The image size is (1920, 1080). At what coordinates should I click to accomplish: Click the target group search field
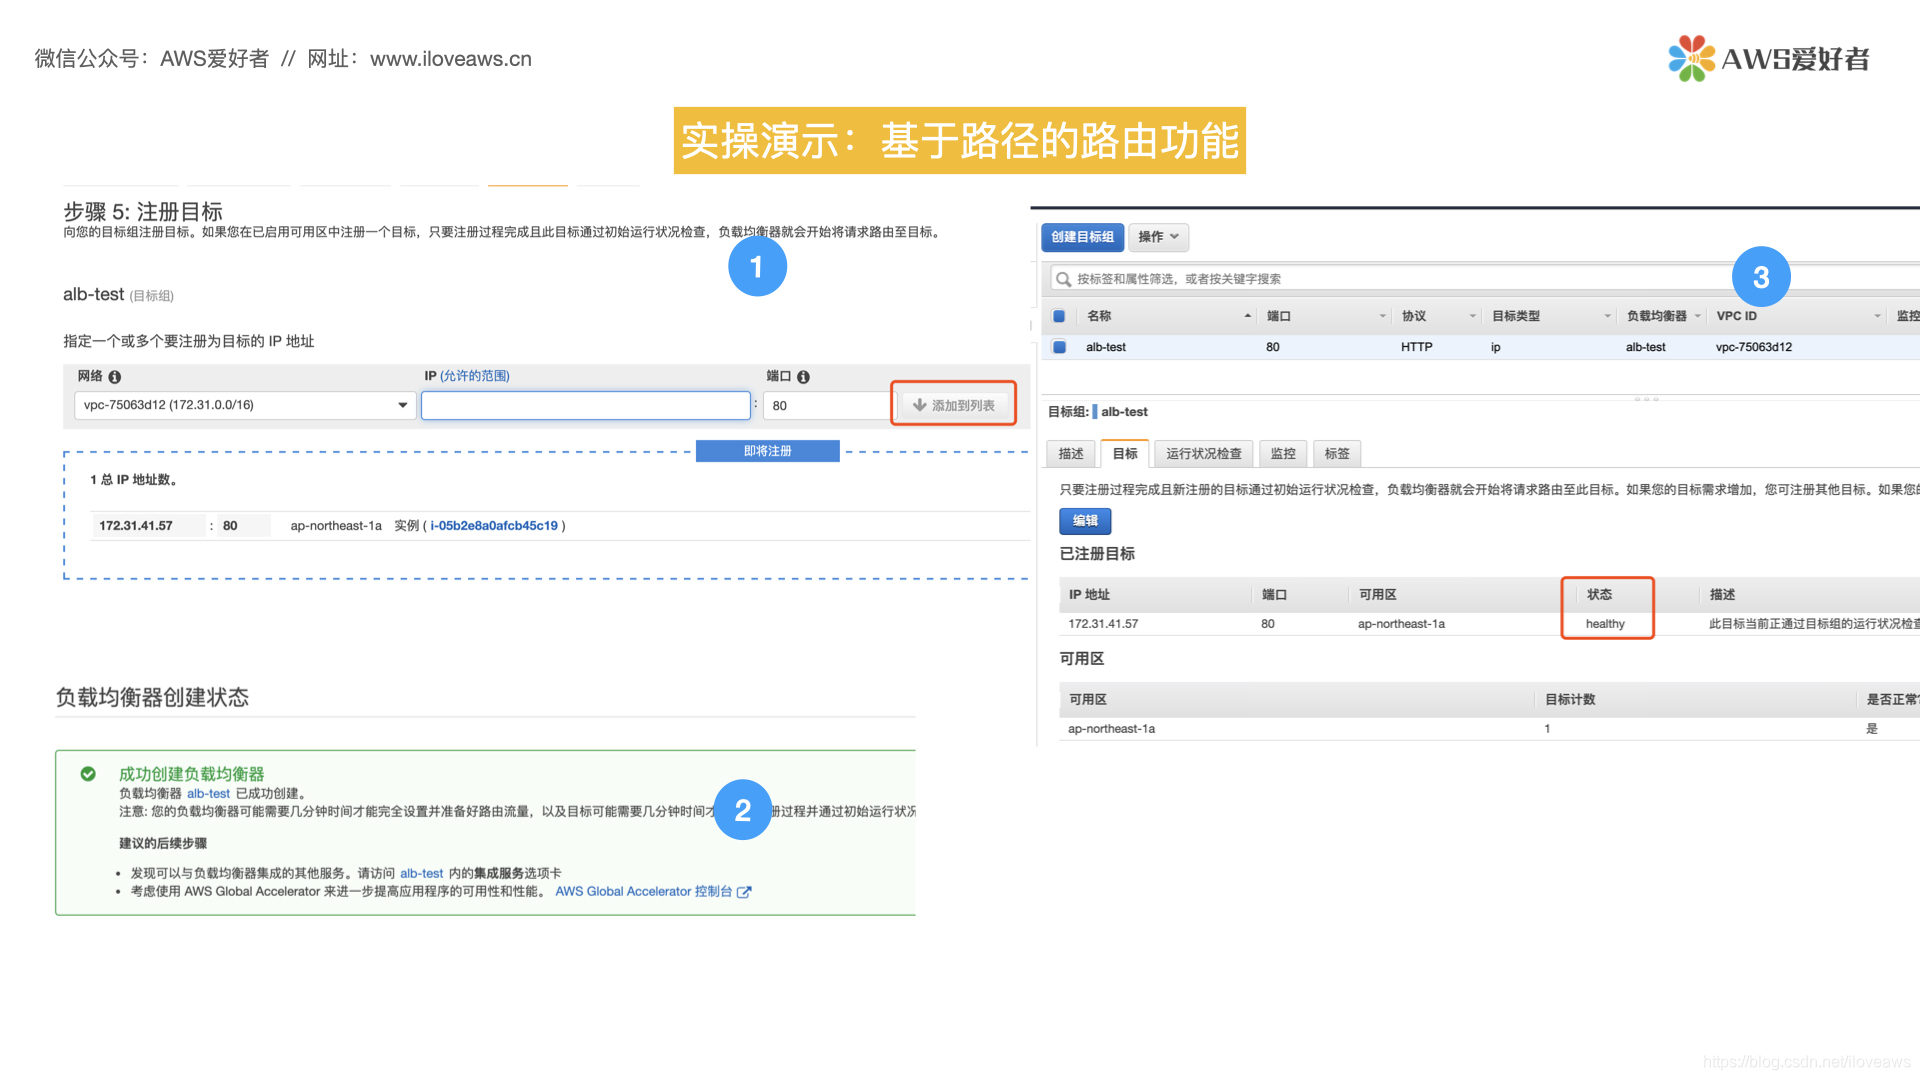tap(1483, 279)
